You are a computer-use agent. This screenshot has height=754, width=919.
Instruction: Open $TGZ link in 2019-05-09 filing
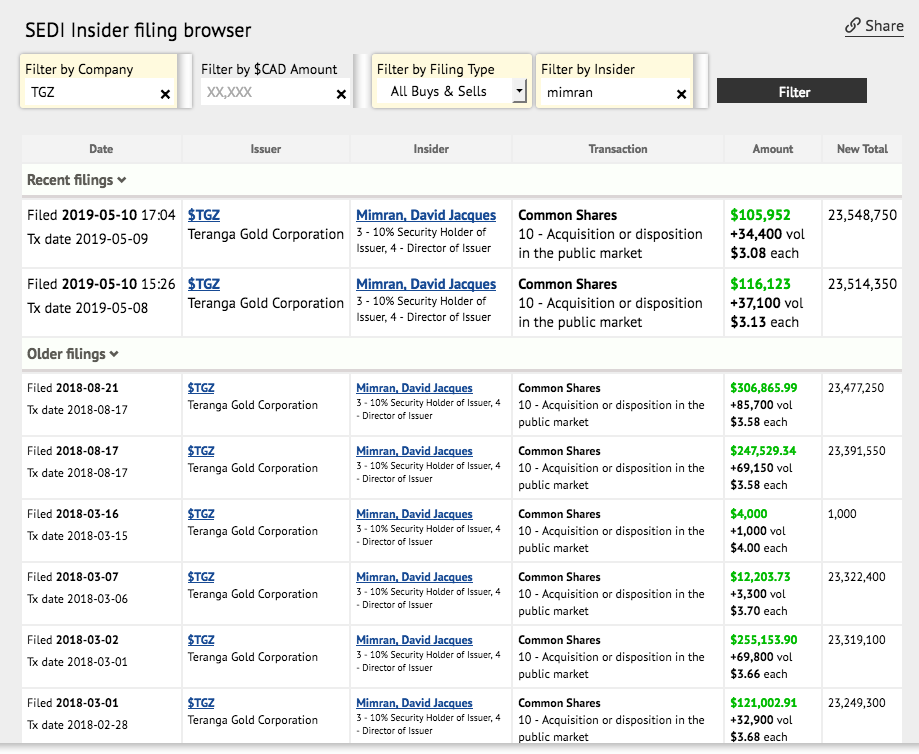[204, 215]
